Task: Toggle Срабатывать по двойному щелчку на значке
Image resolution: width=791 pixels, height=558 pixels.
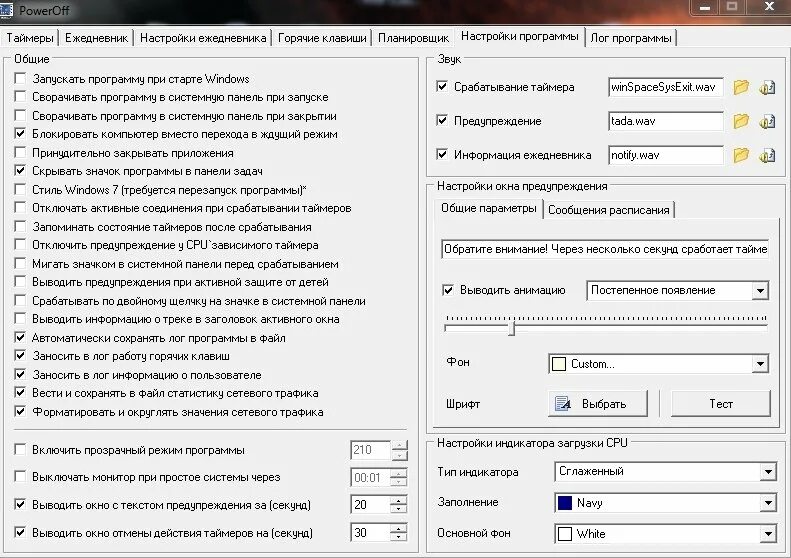Action: pyautogui.click(x=20, y=301)
